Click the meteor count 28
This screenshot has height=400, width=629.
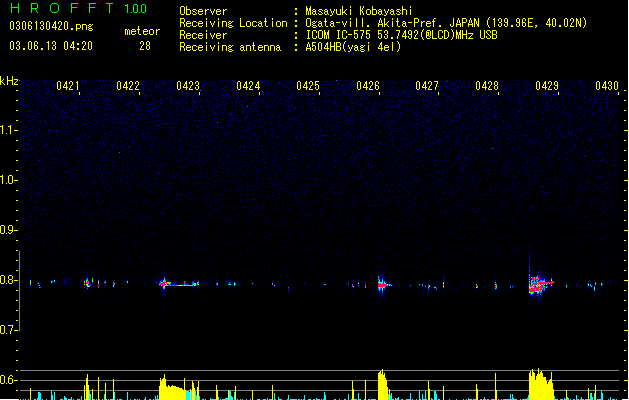(x=145, y=46)
